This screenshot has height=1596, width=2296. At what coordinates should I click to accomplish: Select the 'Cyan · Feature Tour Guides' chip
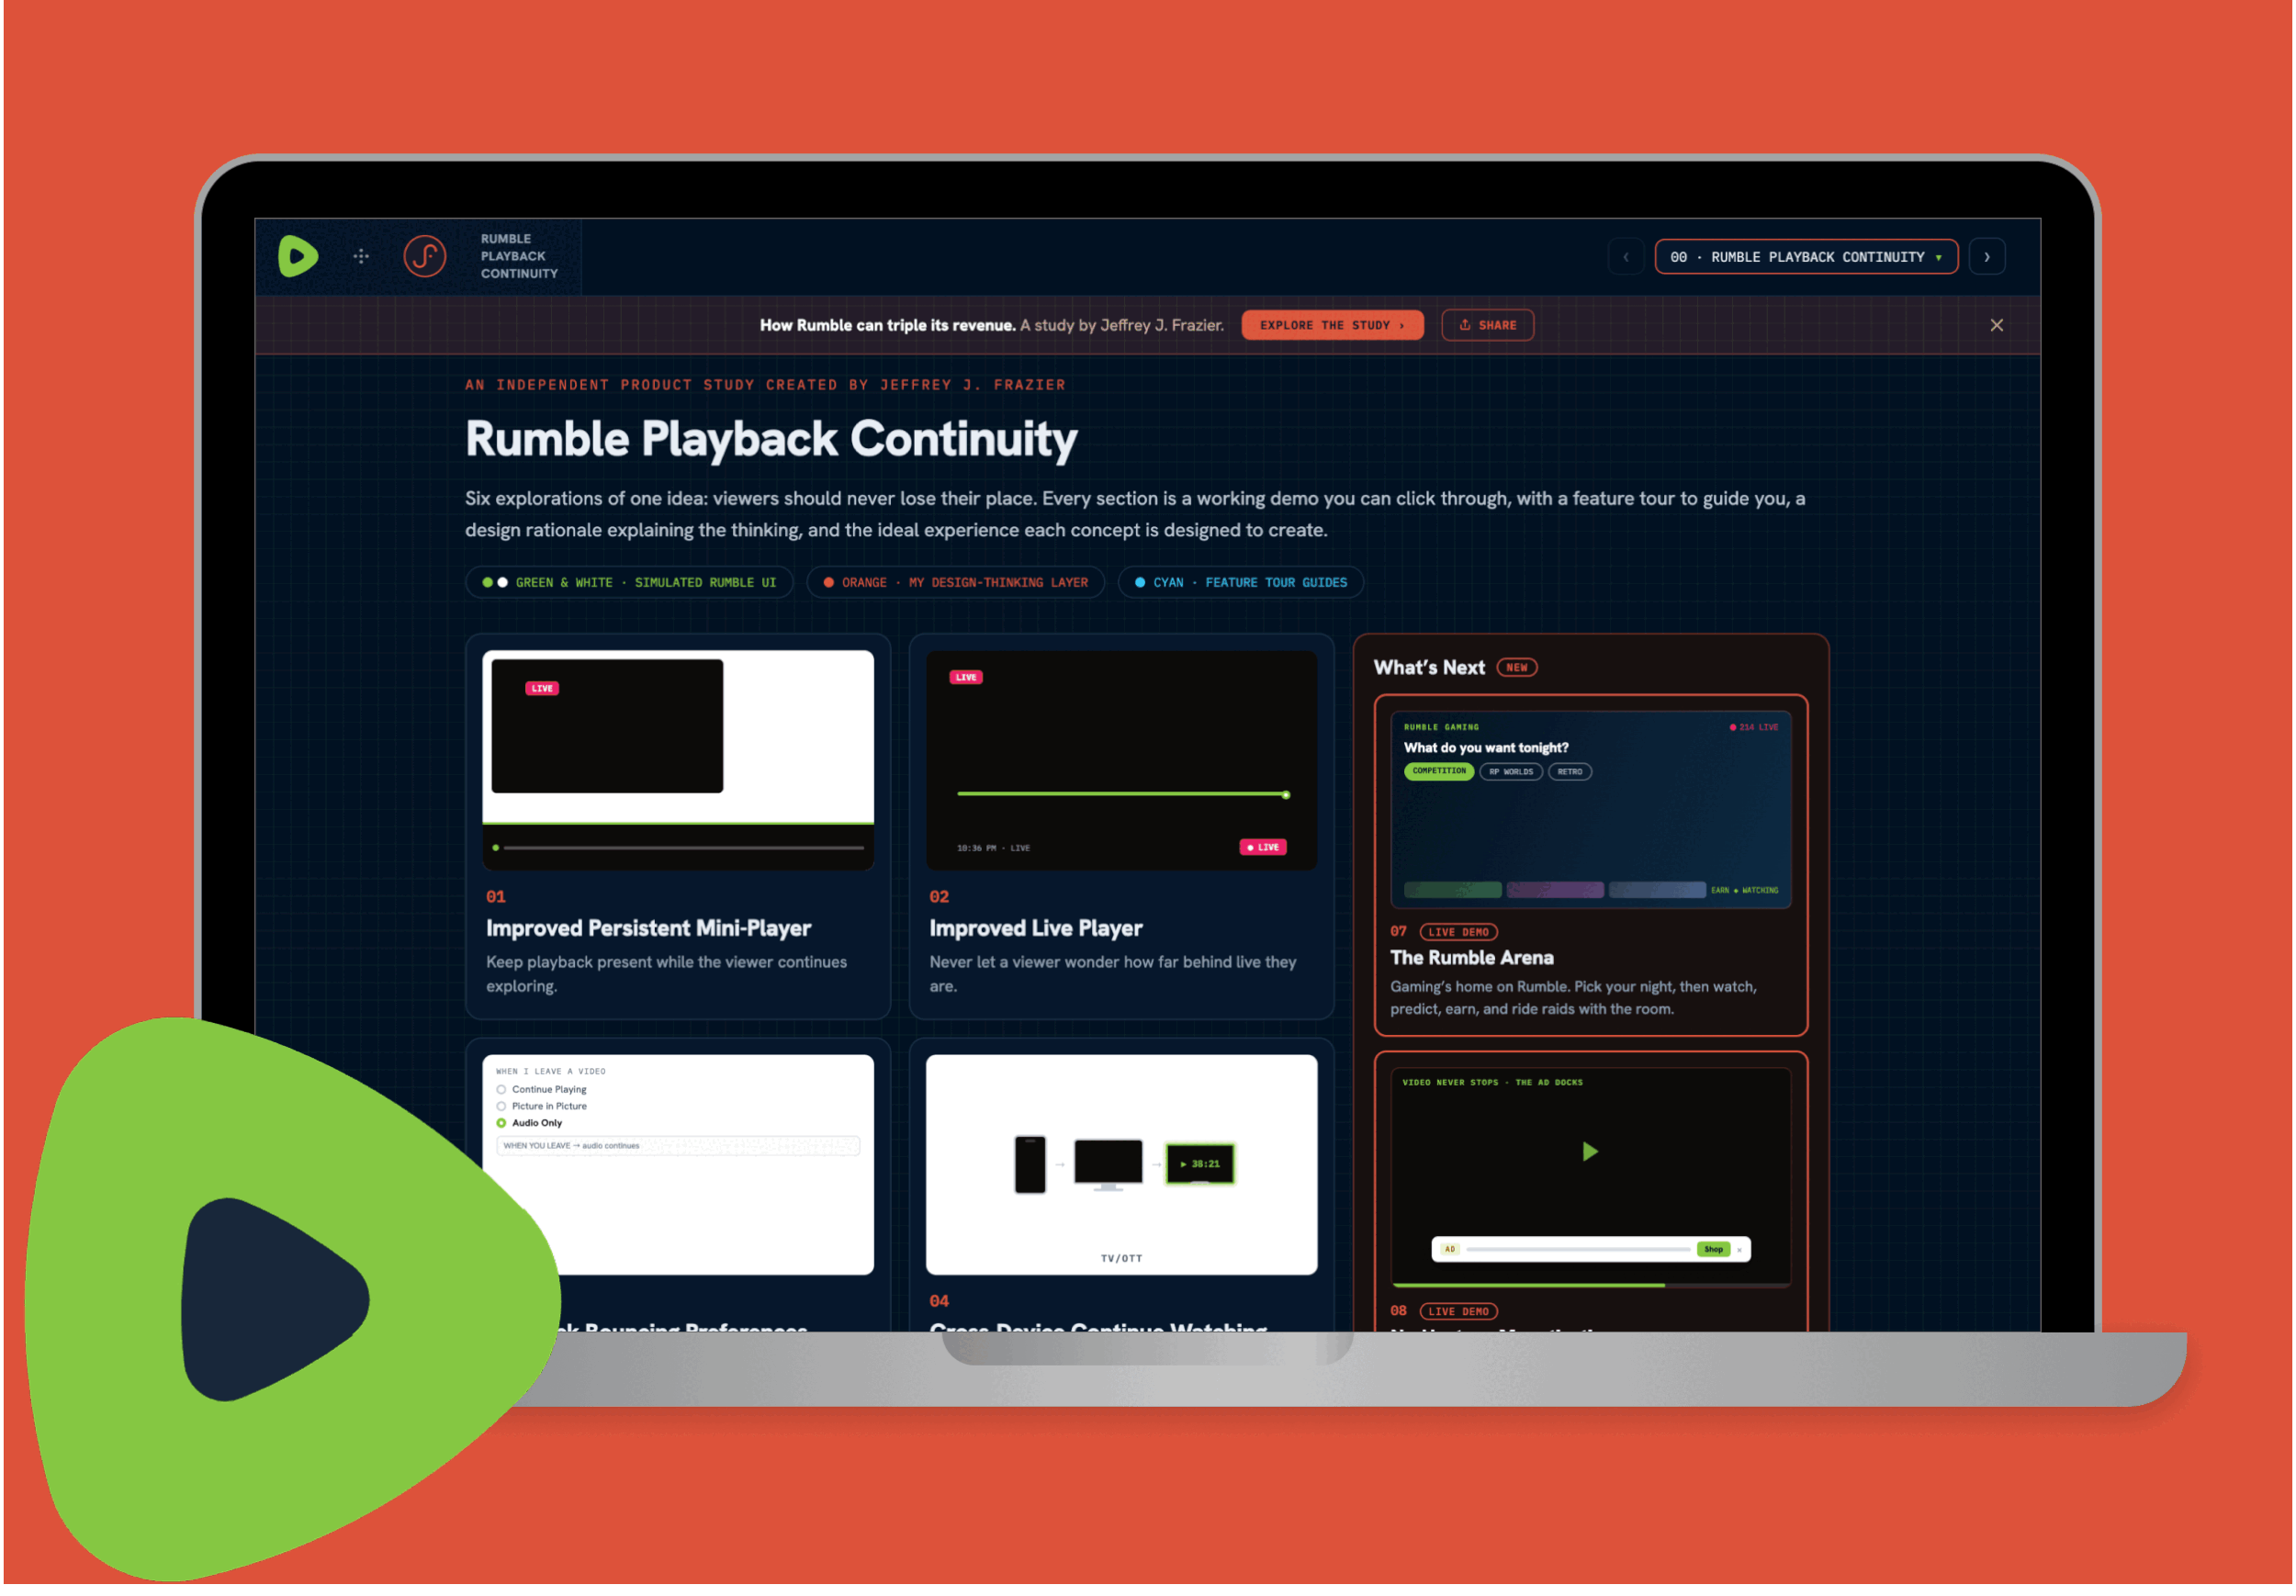(1241, 583)
